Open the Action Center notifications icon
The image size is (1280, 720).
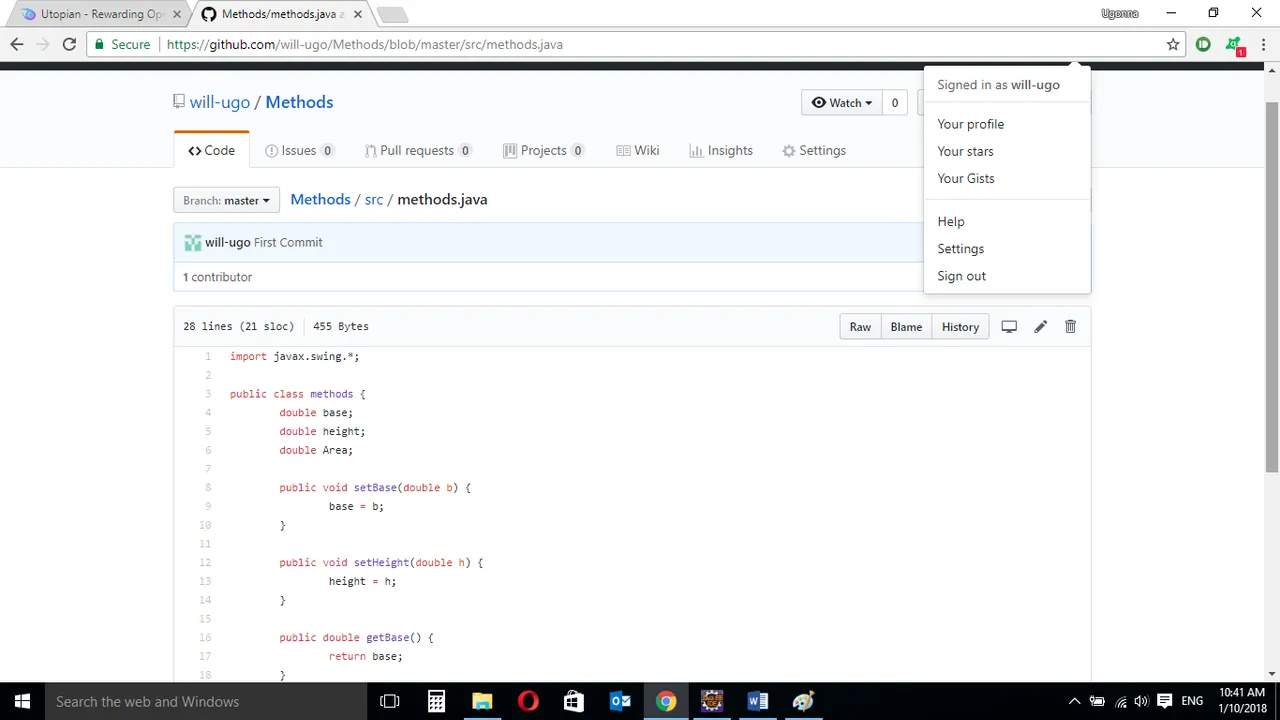coord(1164,701)
